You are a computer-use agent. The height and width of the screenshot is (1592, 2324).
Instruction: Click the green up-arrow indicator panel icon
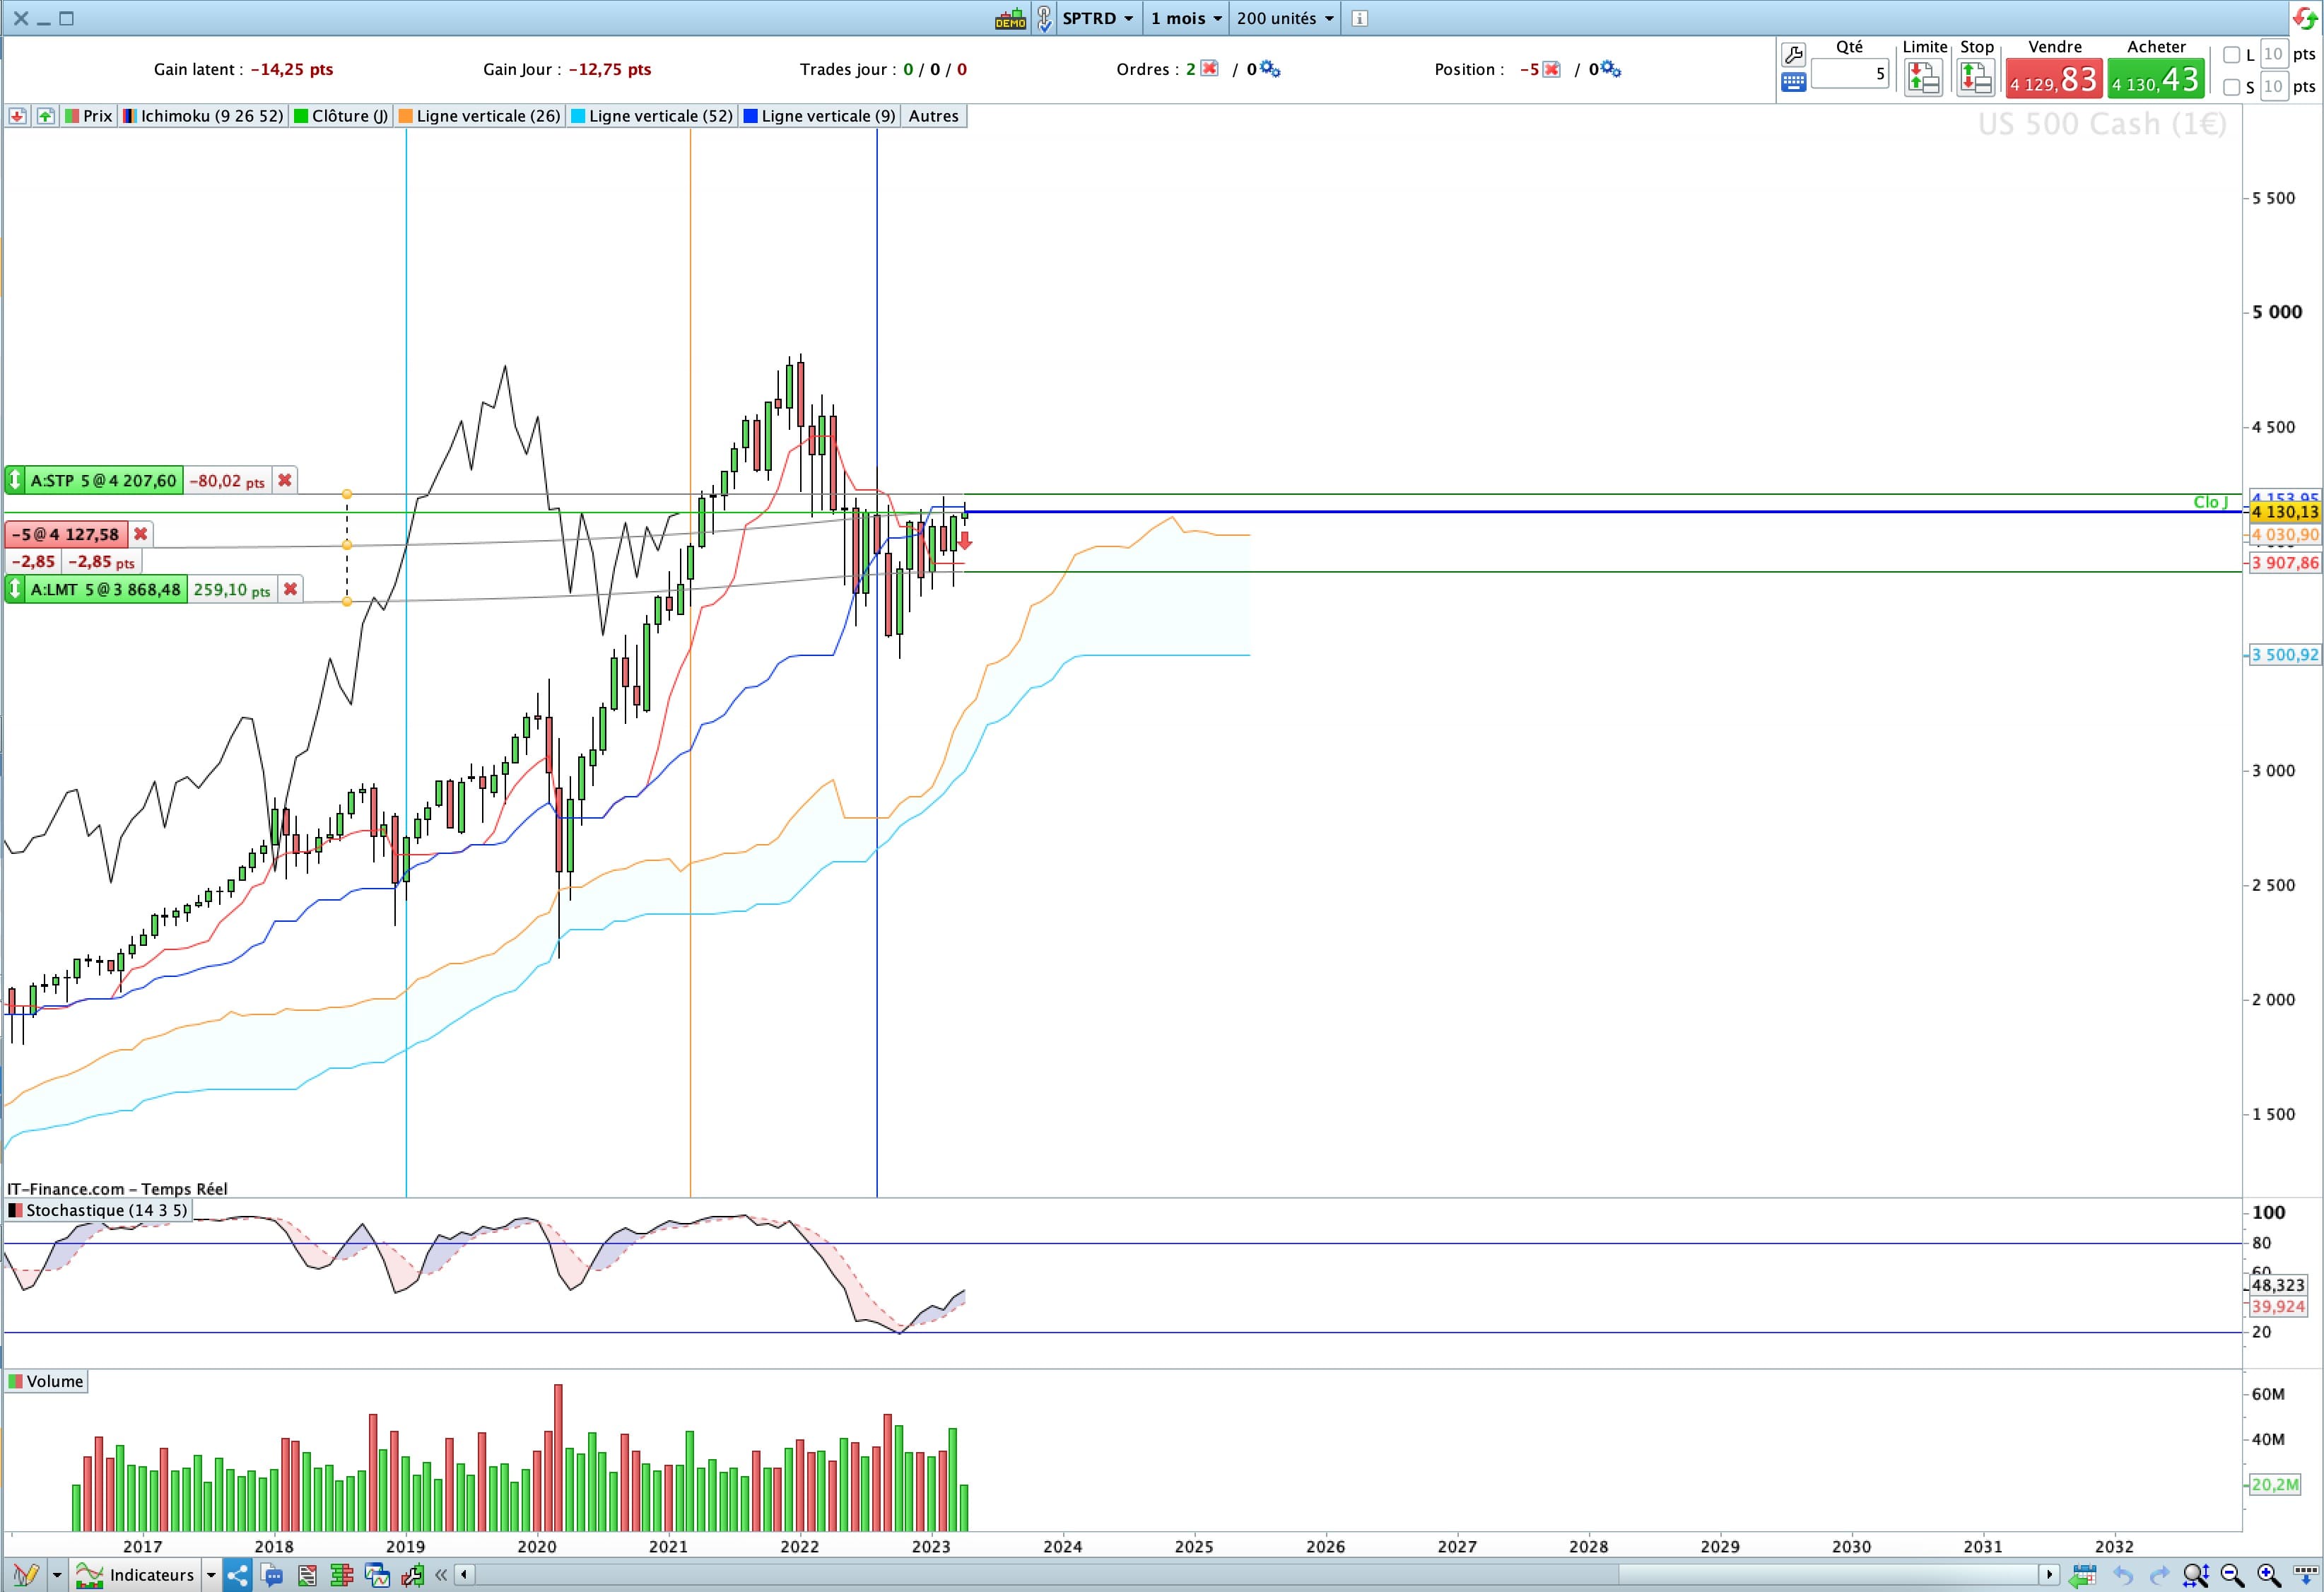45,116
